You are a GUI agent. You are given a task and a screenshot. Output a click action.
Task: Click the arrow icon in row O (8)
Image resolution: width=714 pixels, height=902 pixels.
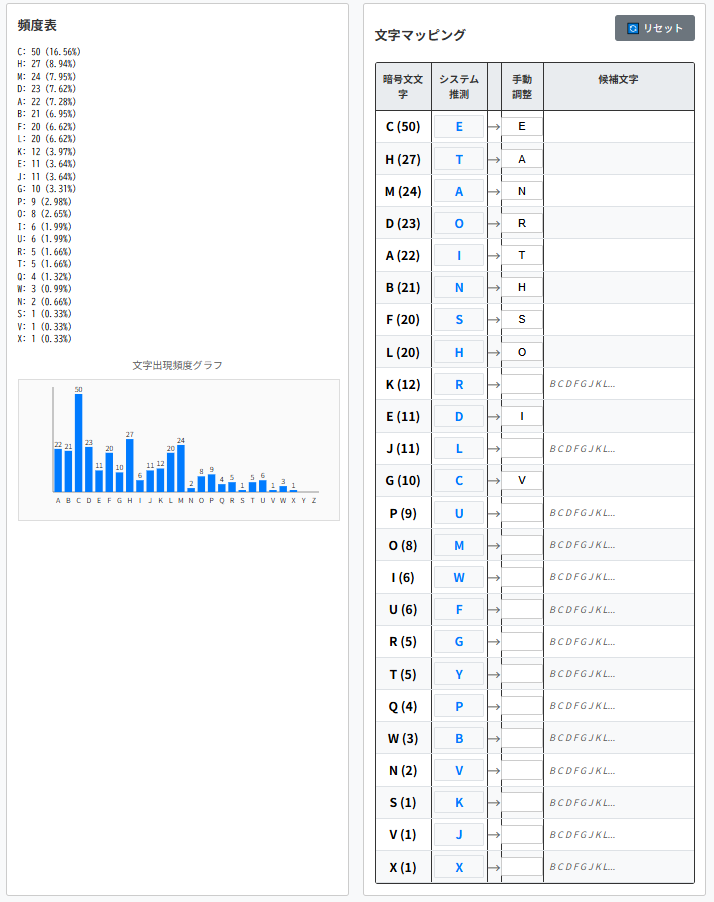point(494,545)
